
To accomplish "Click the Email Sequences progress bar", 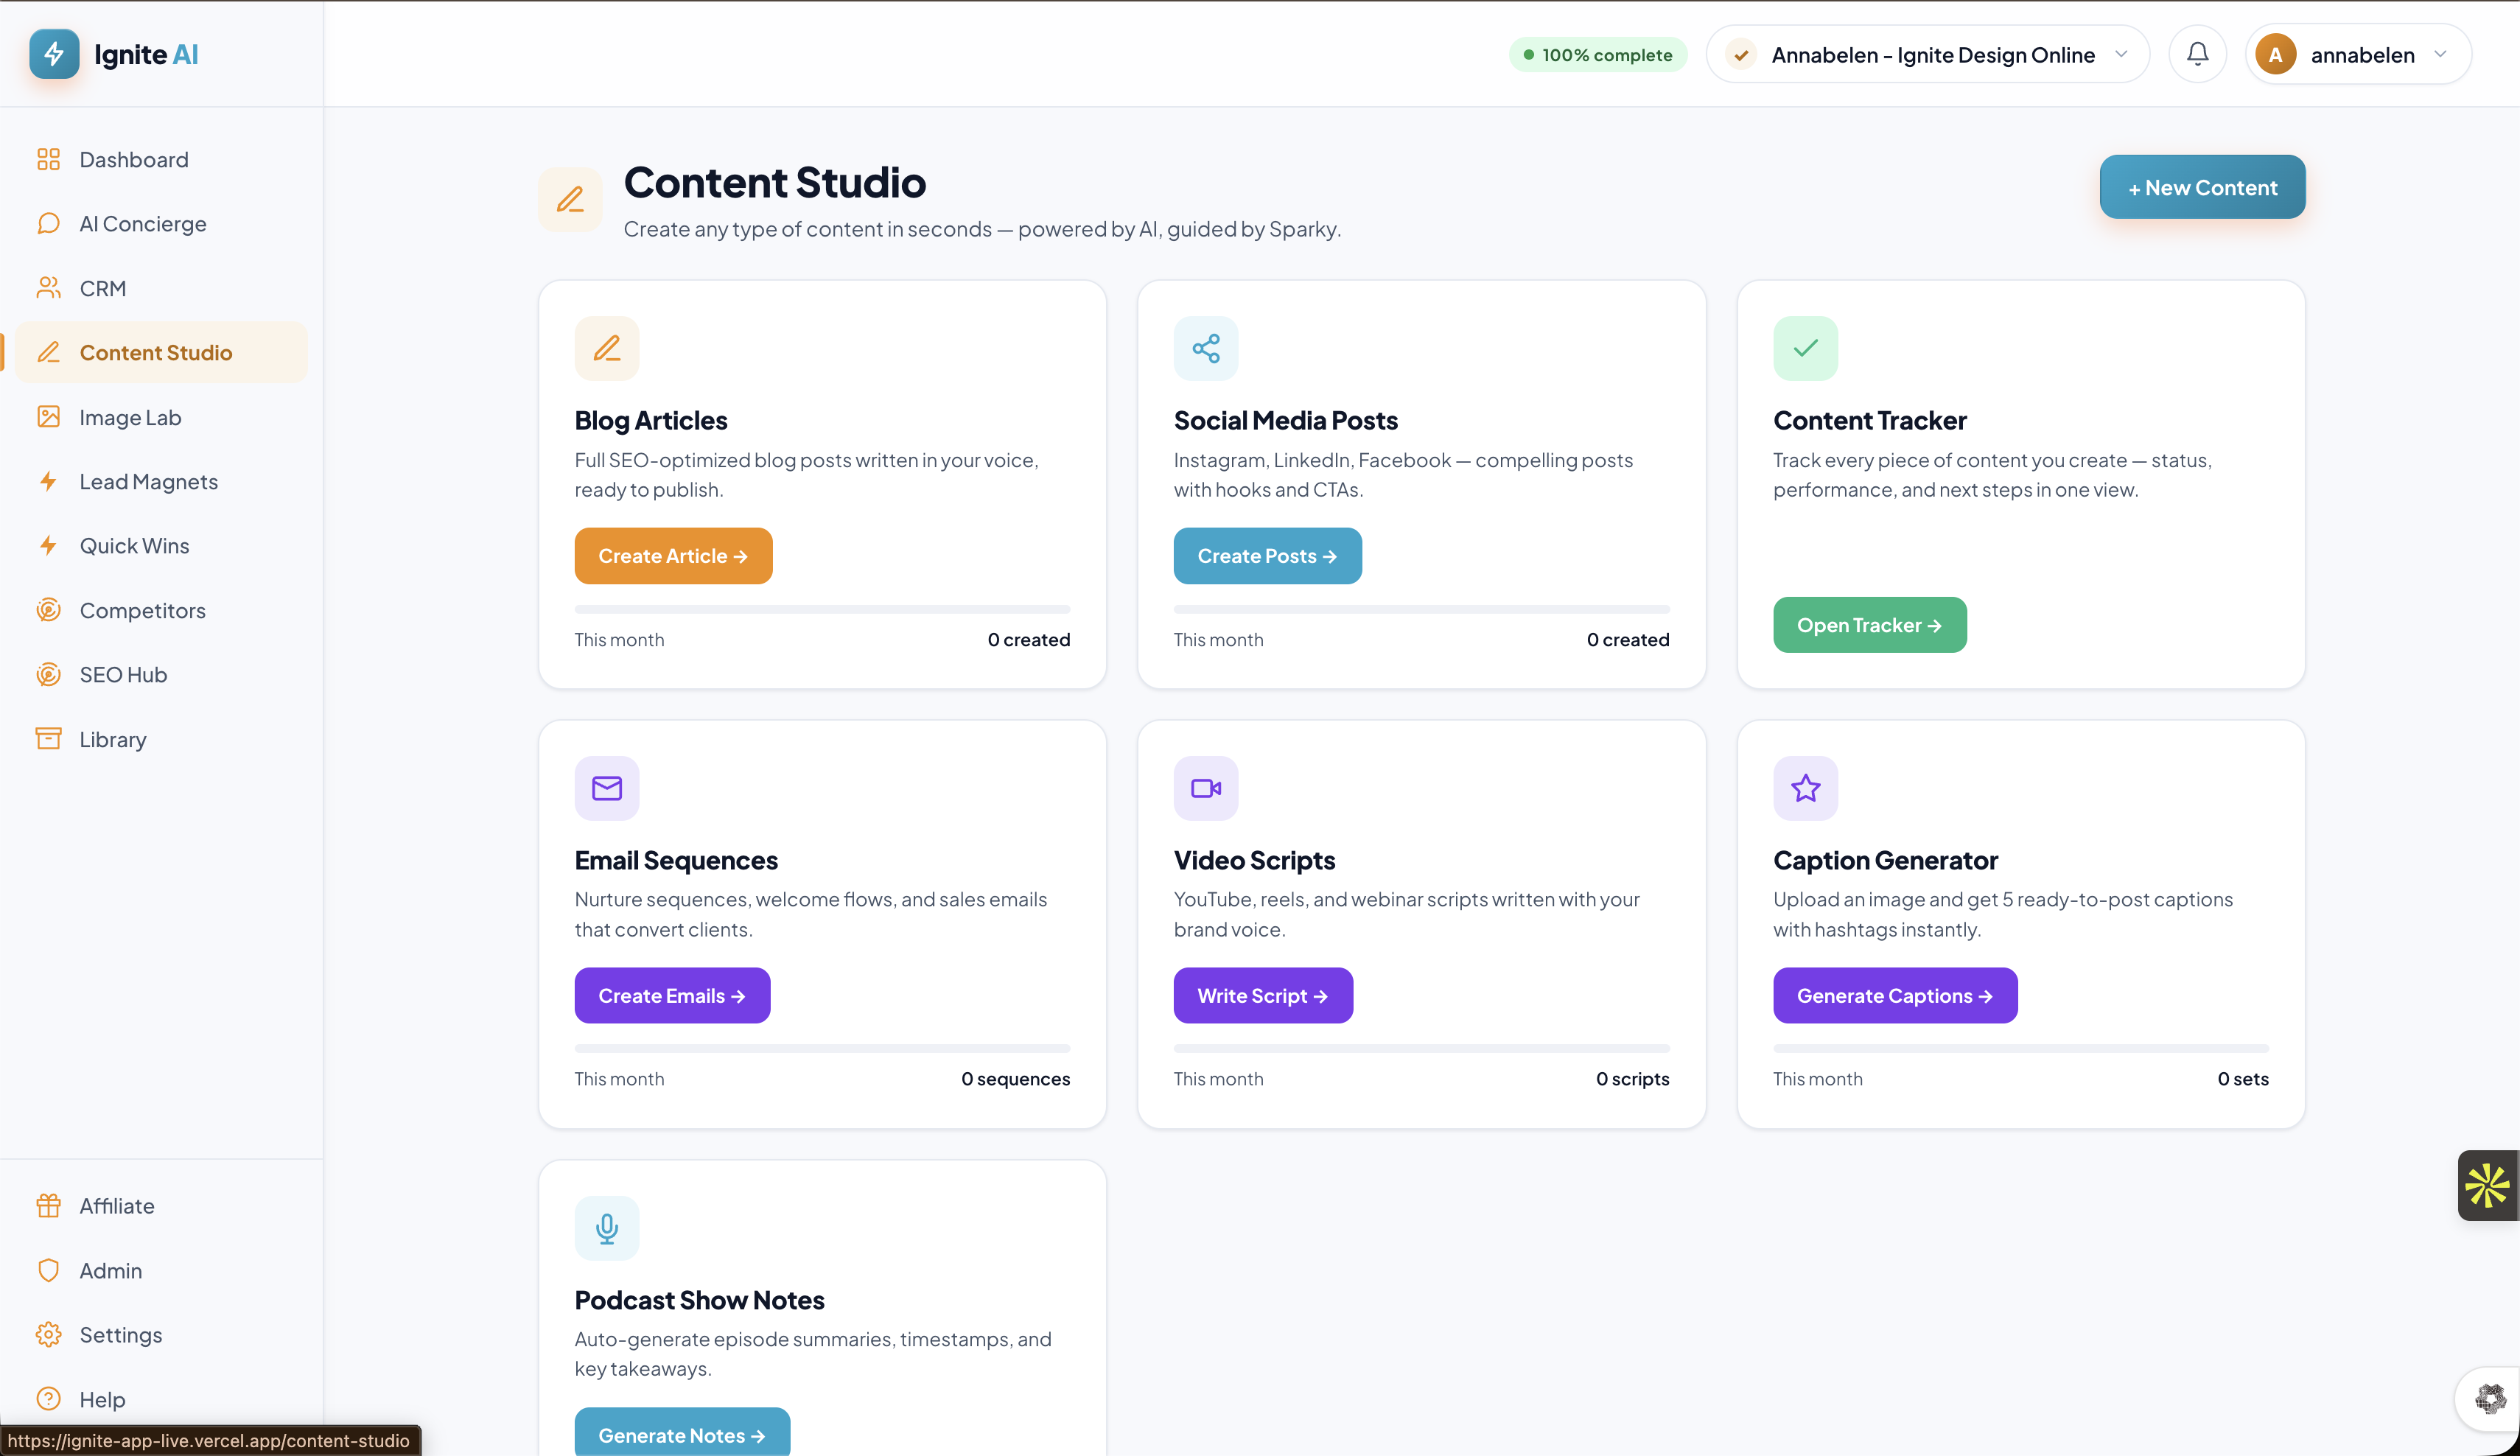I will [x=822, y=1049].
